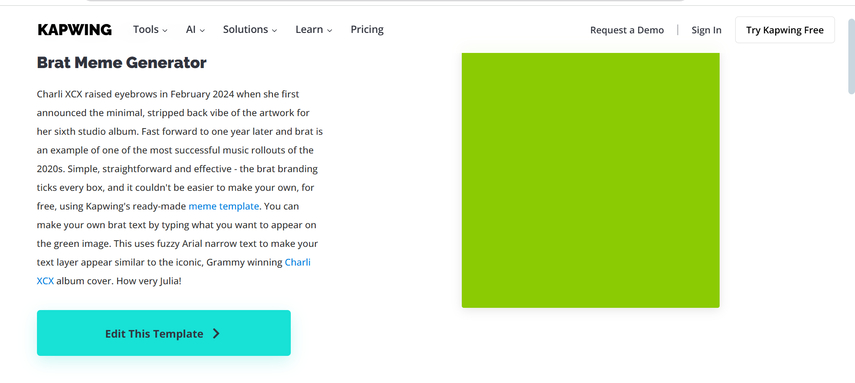Expand the AI dropdown menu
This screenshot has width=855, height=383.
point(195,29)
